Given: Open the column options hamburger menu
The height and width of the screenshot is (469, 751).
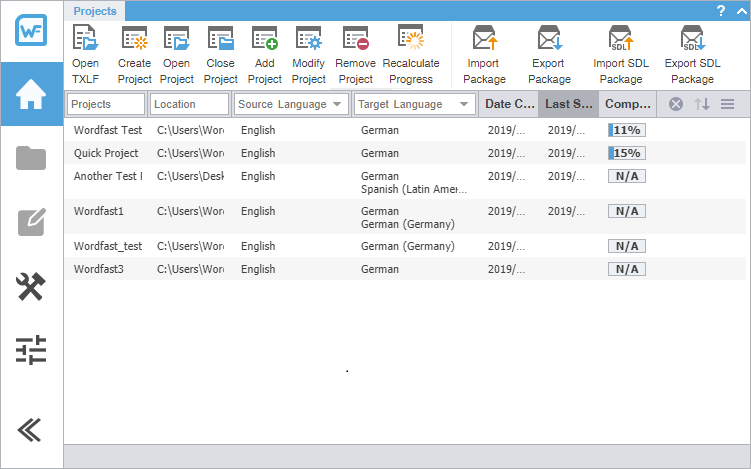Looking at the screenshot, I should pyautogui.click(x=728, y=104).
